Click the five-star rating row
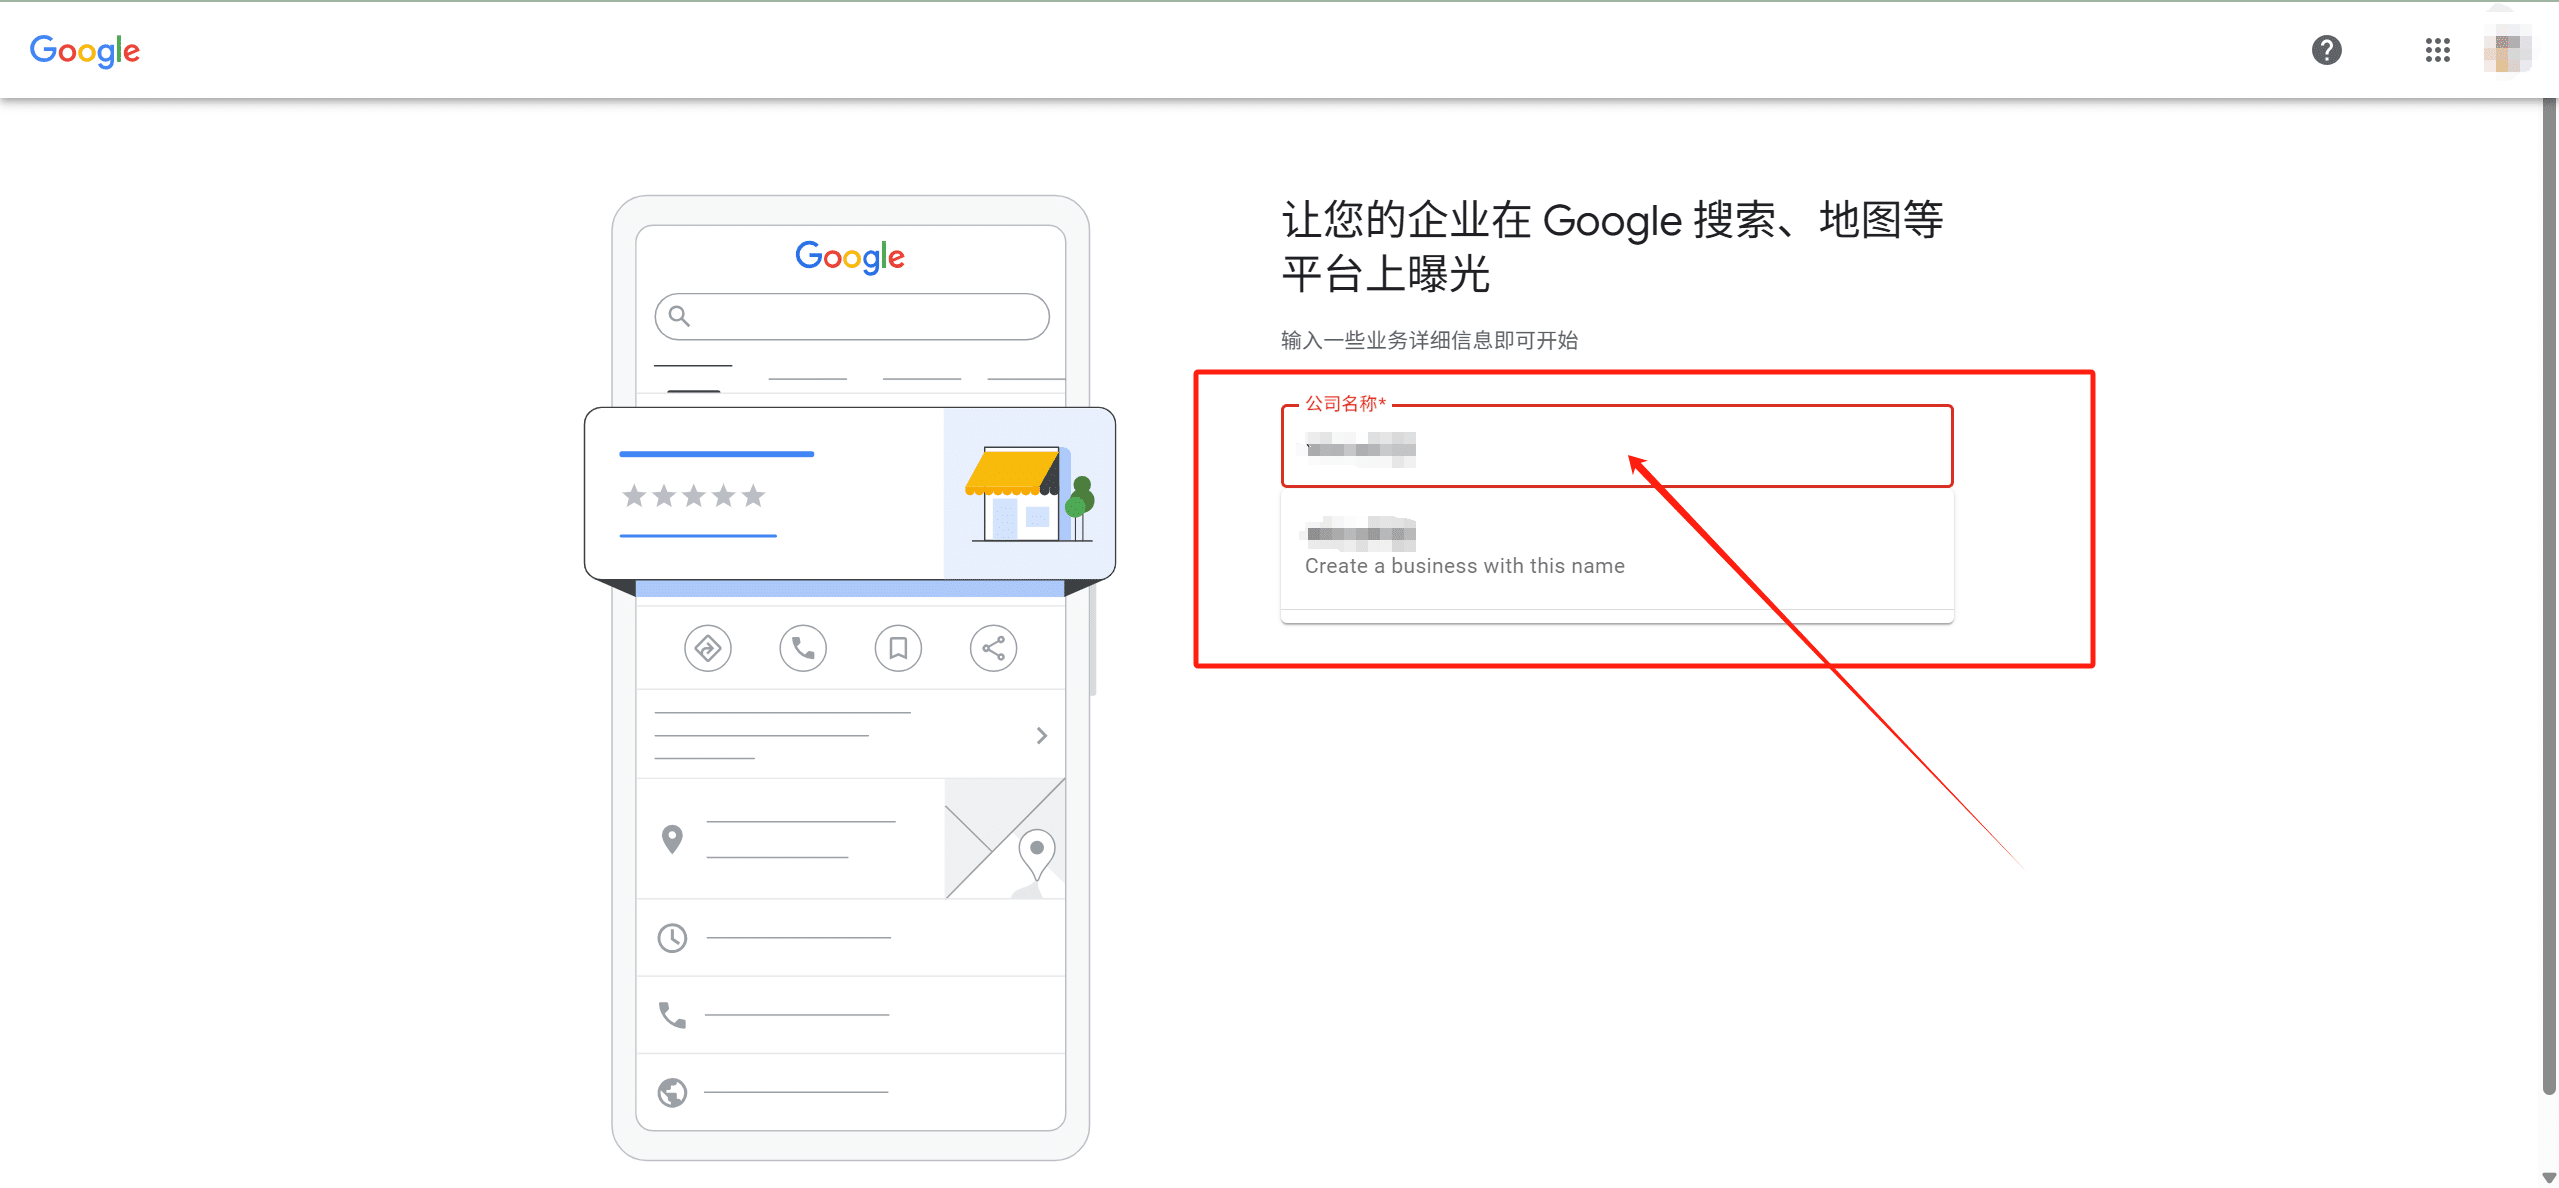 [693, 495]
